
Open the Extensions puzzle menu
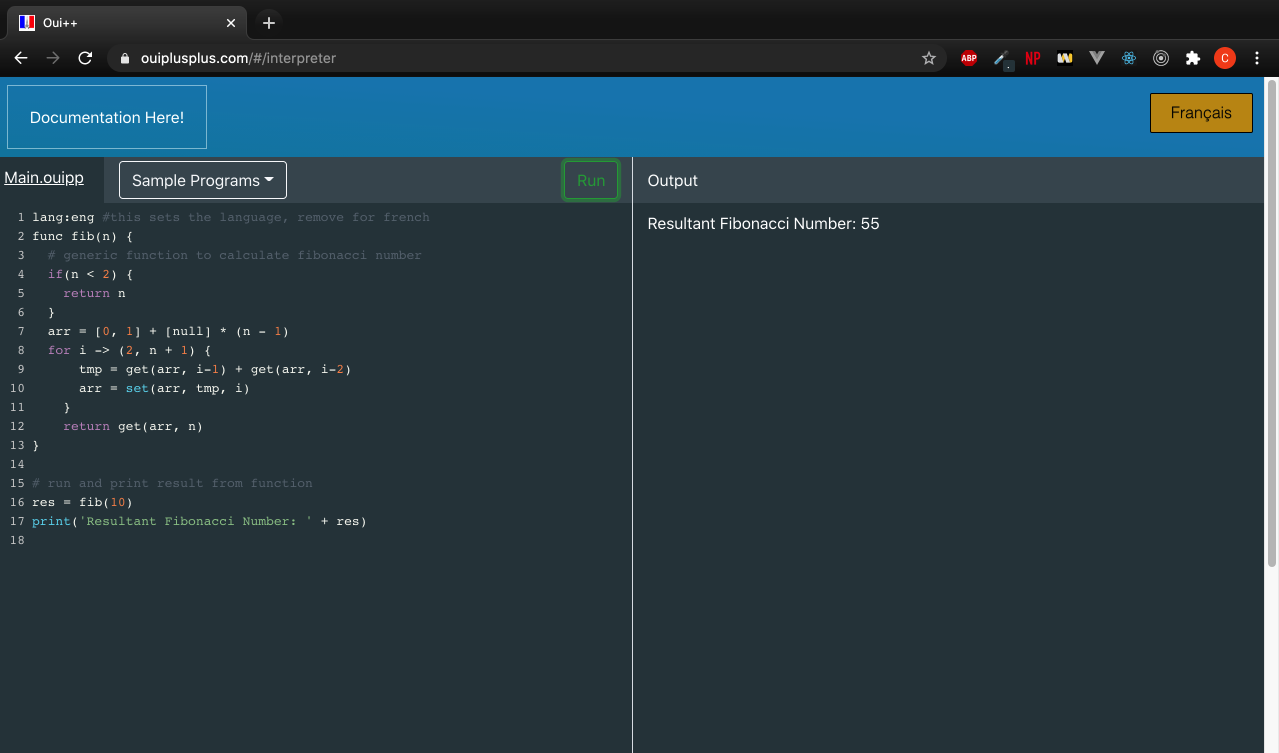pyautogui.click(x=1193, y=58)
